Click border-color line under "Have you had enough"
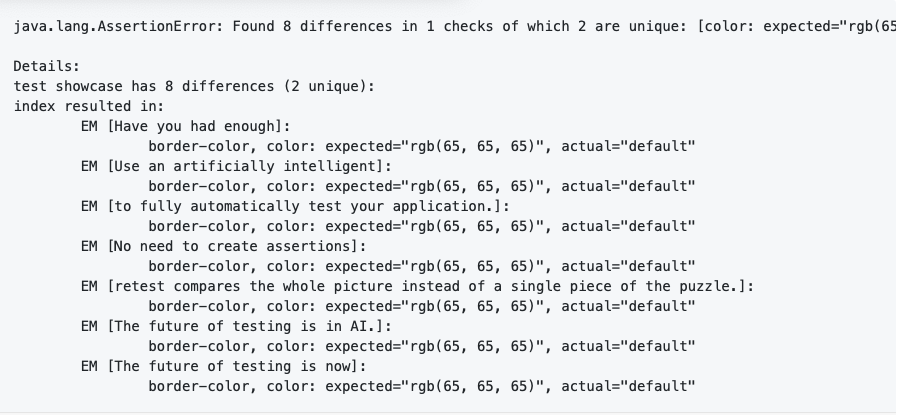The height and width of the screenshot is (415, 897). click(421, 146)
